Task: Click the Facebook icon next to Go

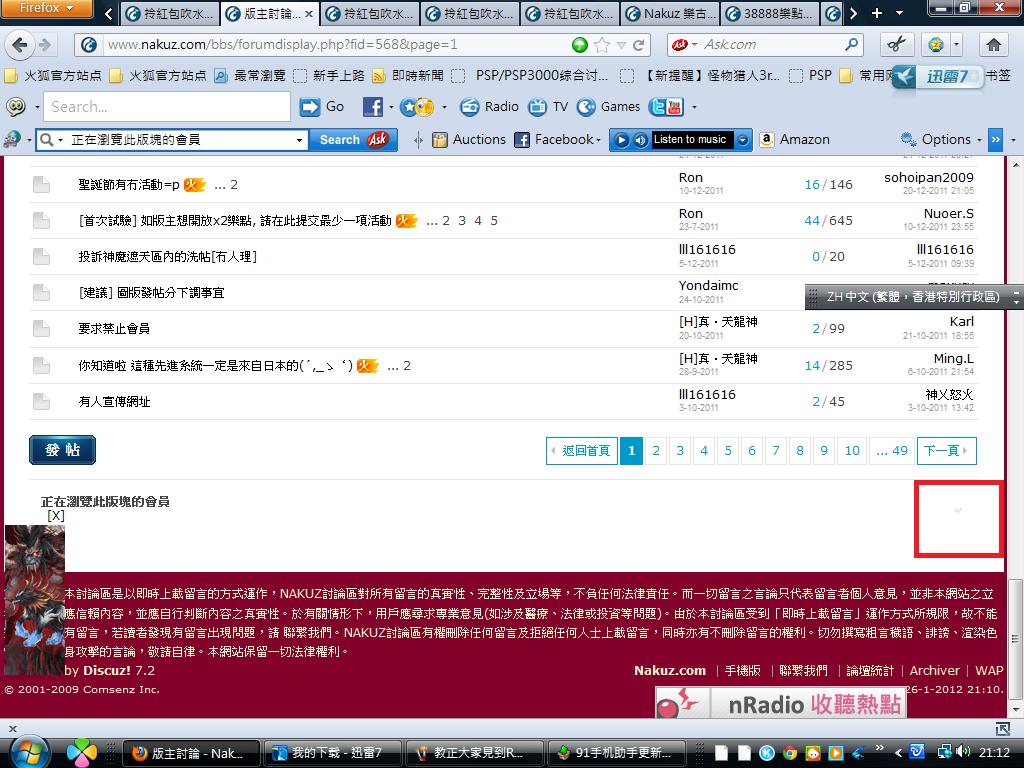Action: click(x=372, y=106)
